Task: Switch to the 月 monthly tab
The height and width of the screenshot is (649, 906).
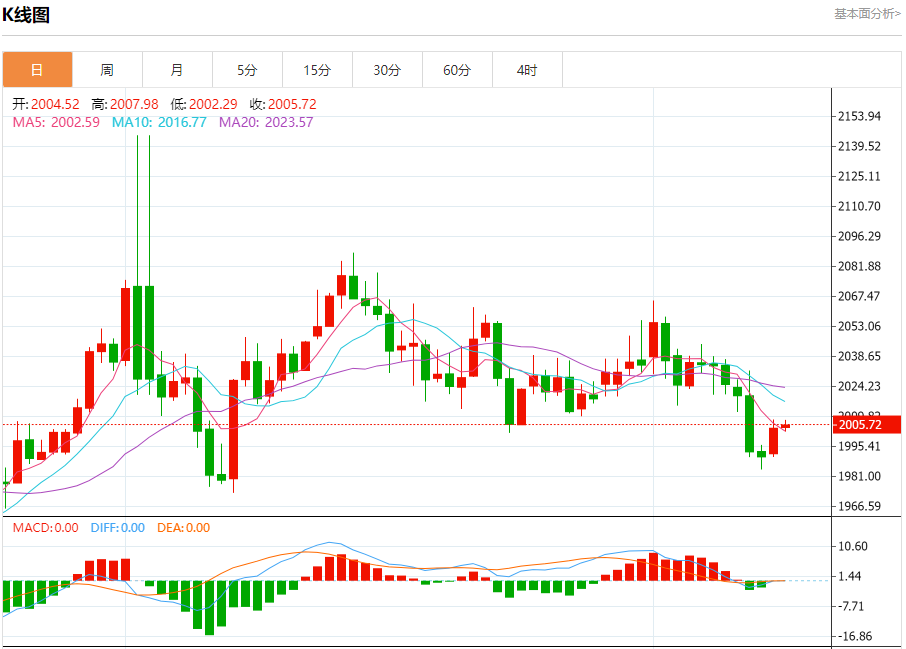Action: pyautogui.click(x=177, y=70)
